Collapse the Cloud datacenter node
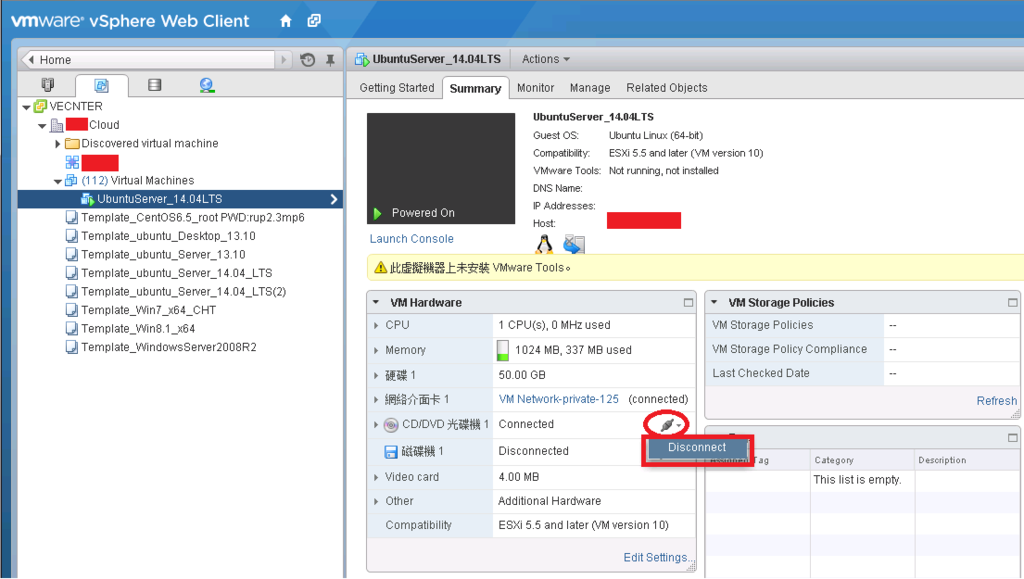 click(x=42, y=126)
